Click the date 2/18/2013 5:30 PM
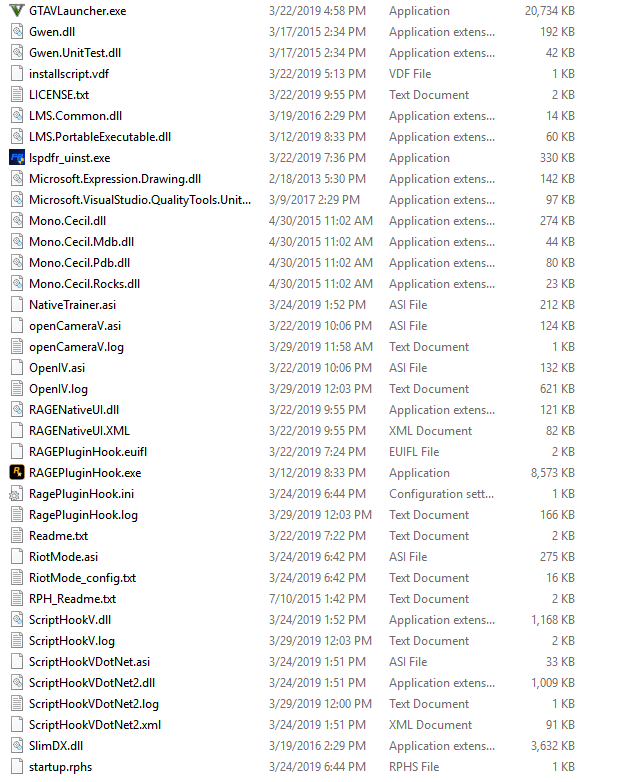The image size is (630, 782). click(x=317, y=179)
